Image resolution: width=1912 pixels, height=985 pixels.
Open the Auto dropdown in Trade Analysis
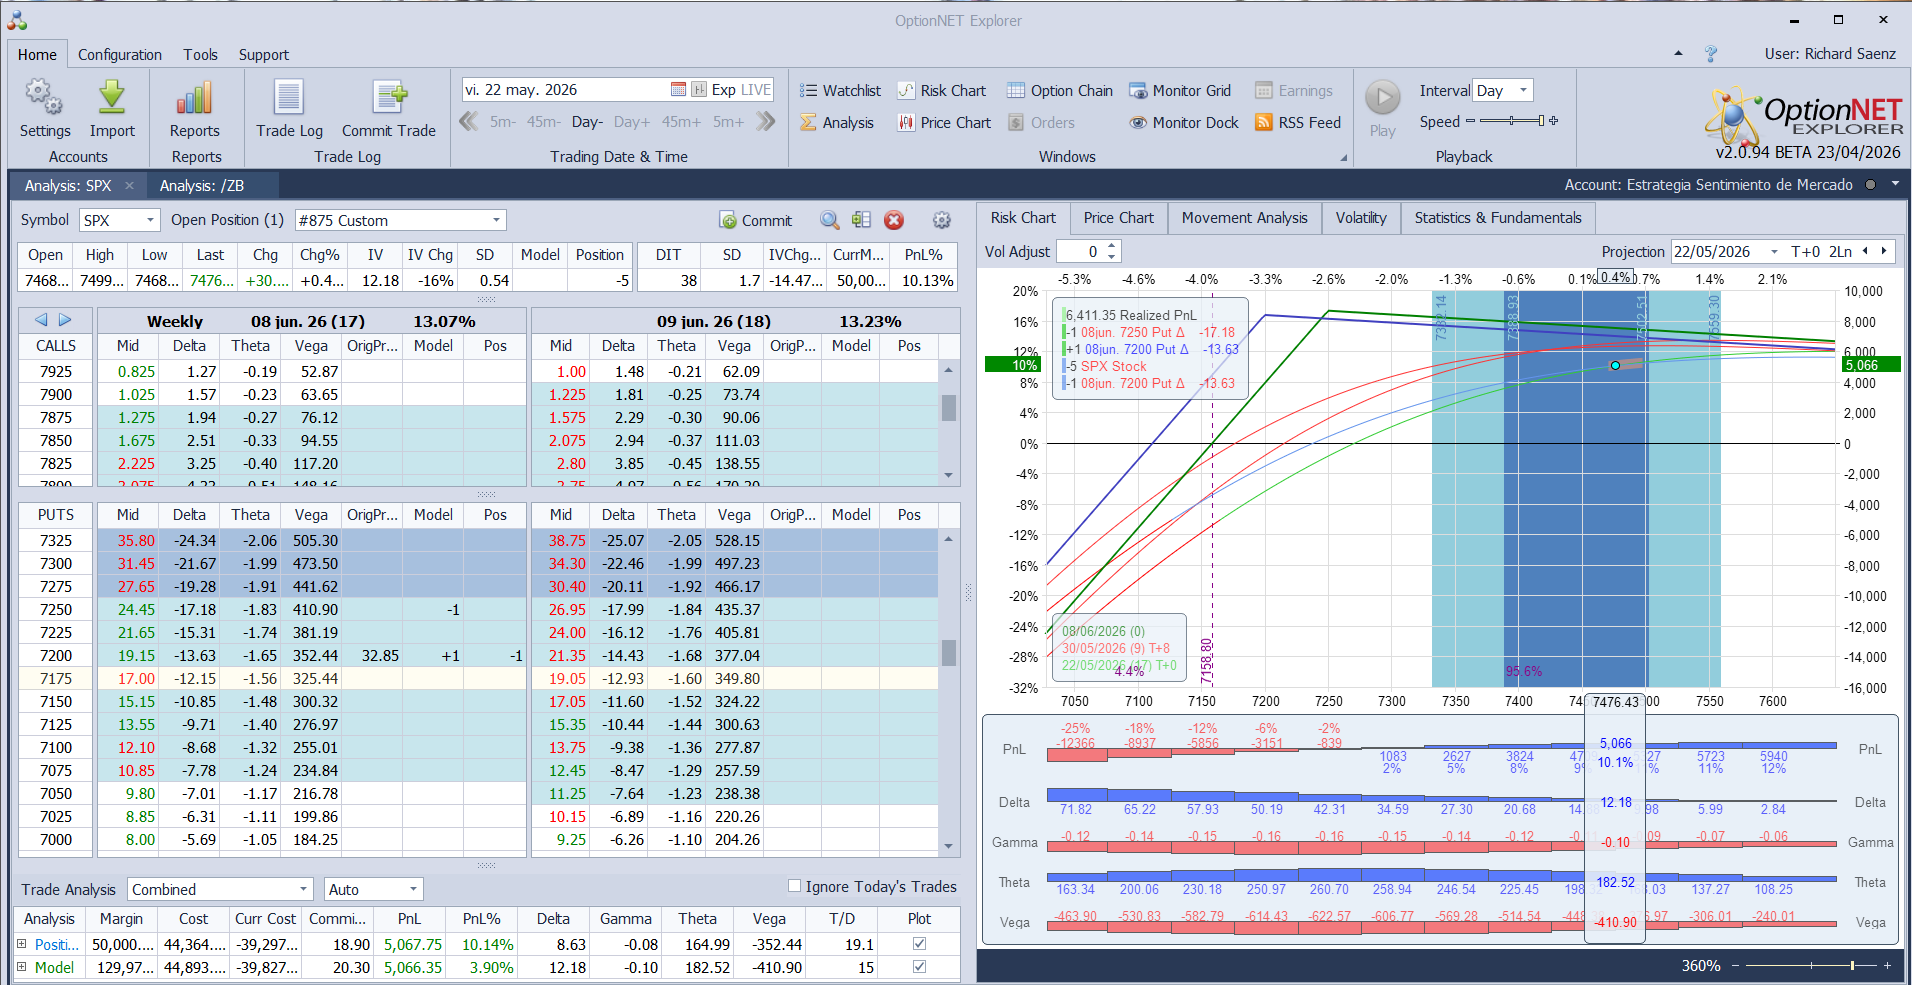(412, 889)
